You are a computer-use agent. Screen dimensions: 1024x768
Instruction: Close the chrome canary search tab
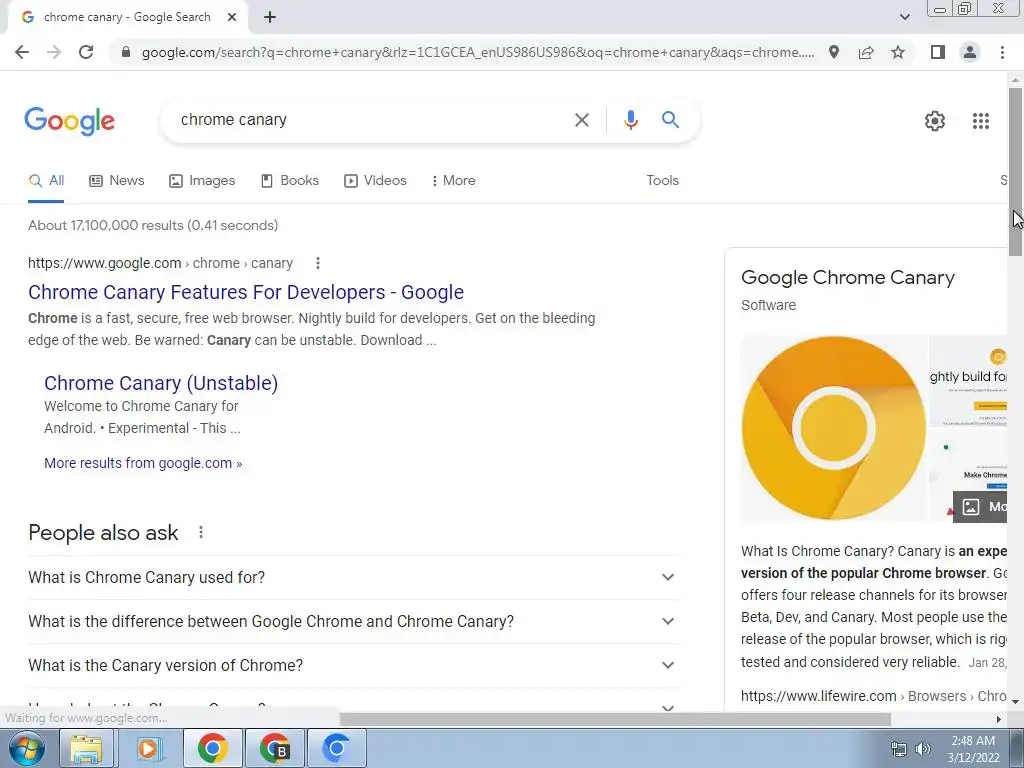(x=232, y=17)
